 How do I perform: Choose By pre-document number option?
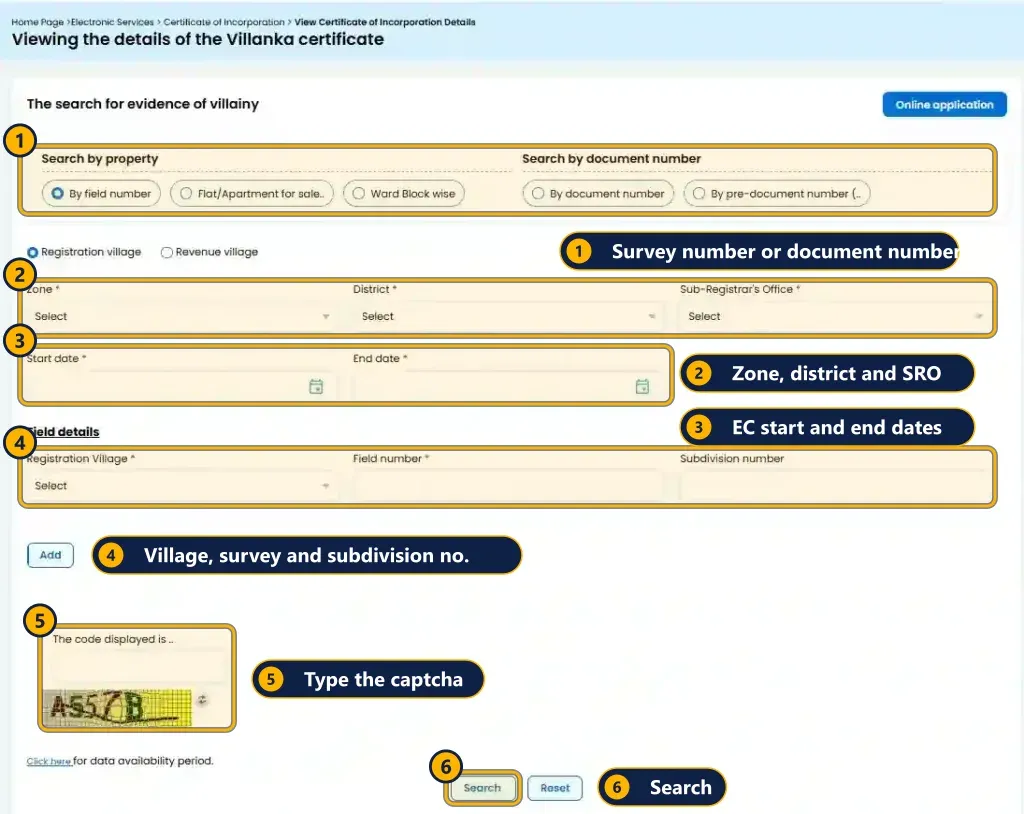pos(777,193)
